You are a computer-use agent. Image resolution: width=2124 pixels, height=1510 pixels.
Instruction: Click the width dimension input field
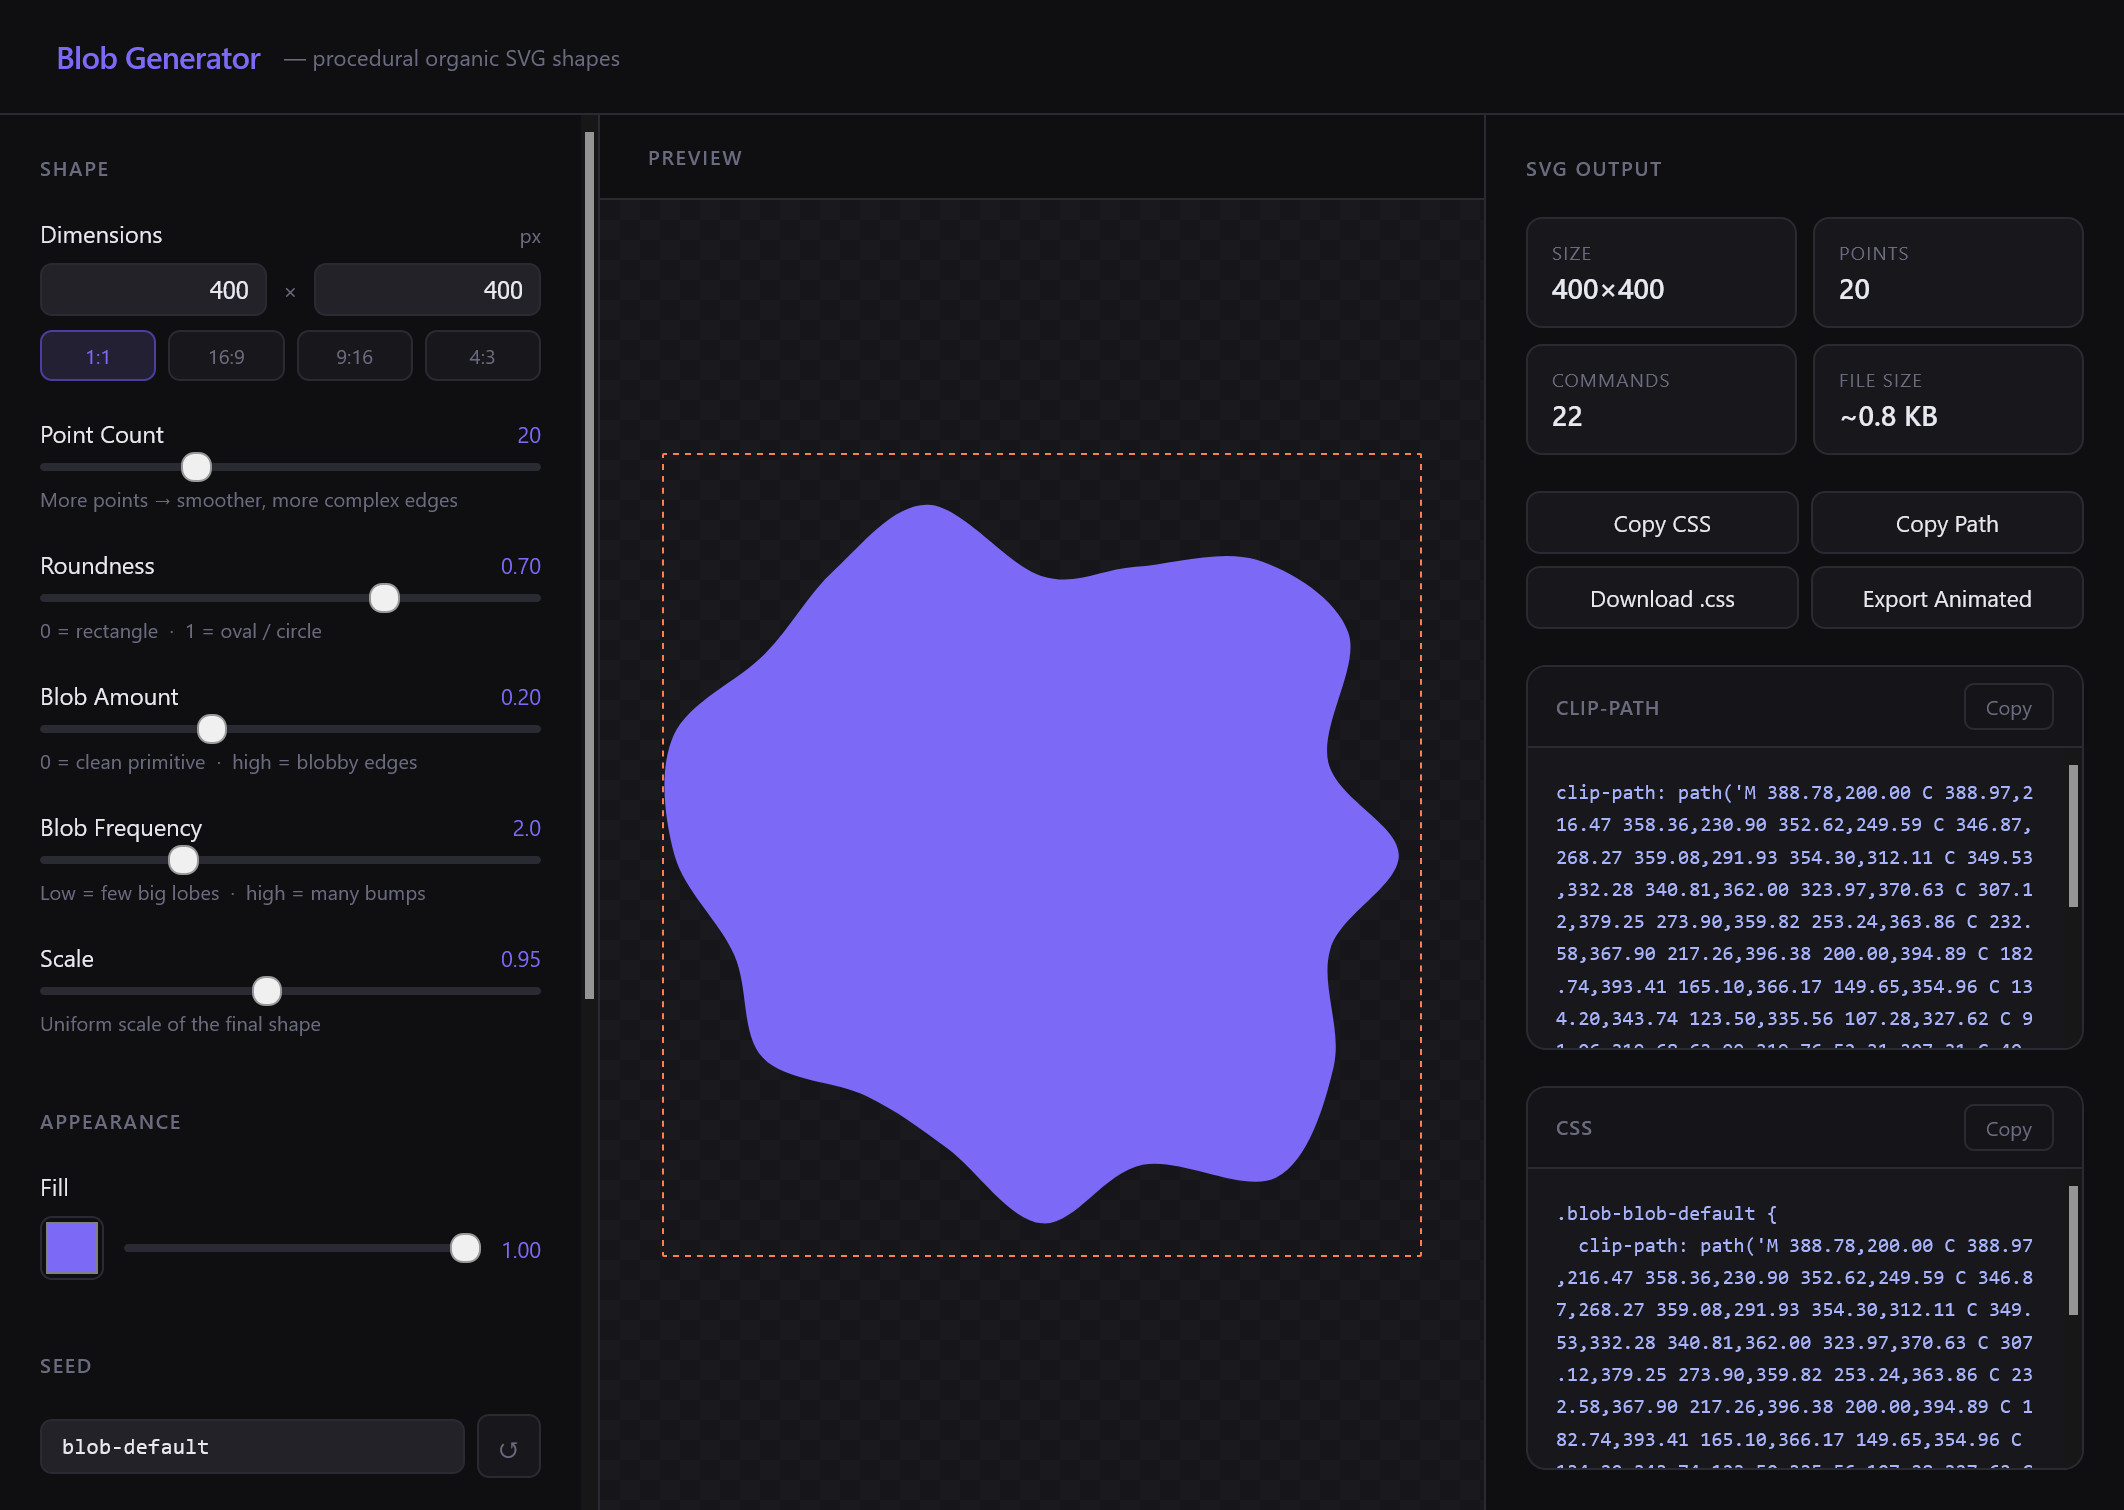tap(153, 290)
